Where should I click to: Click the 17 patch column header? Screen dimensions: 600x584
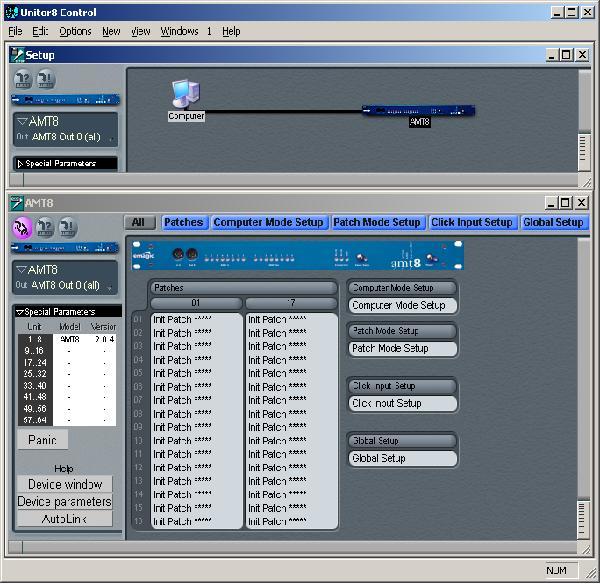tap(291, 303)
